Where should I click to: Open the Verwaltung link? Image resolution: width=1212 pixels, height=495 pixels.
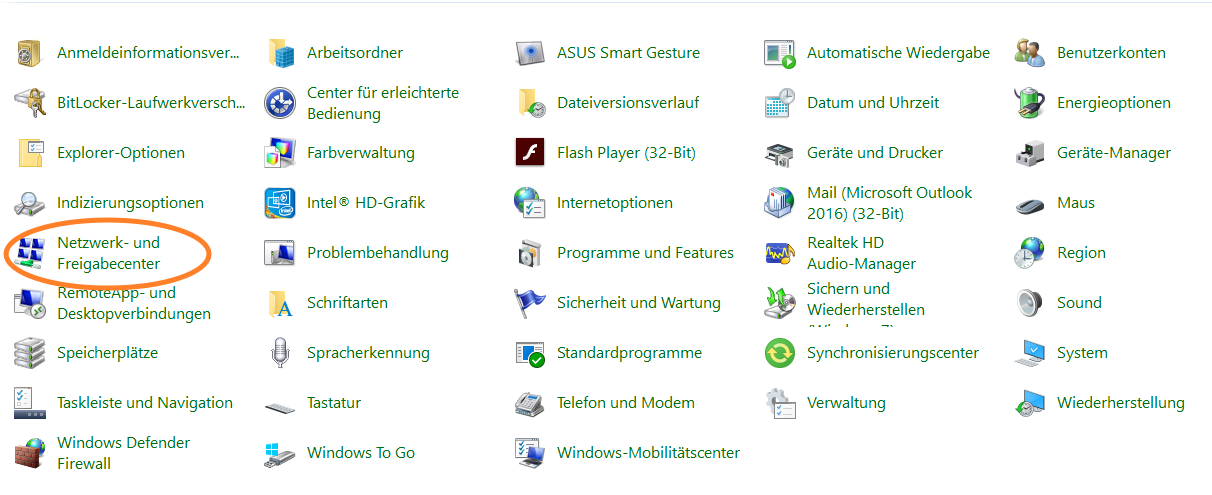click(847, 403)
